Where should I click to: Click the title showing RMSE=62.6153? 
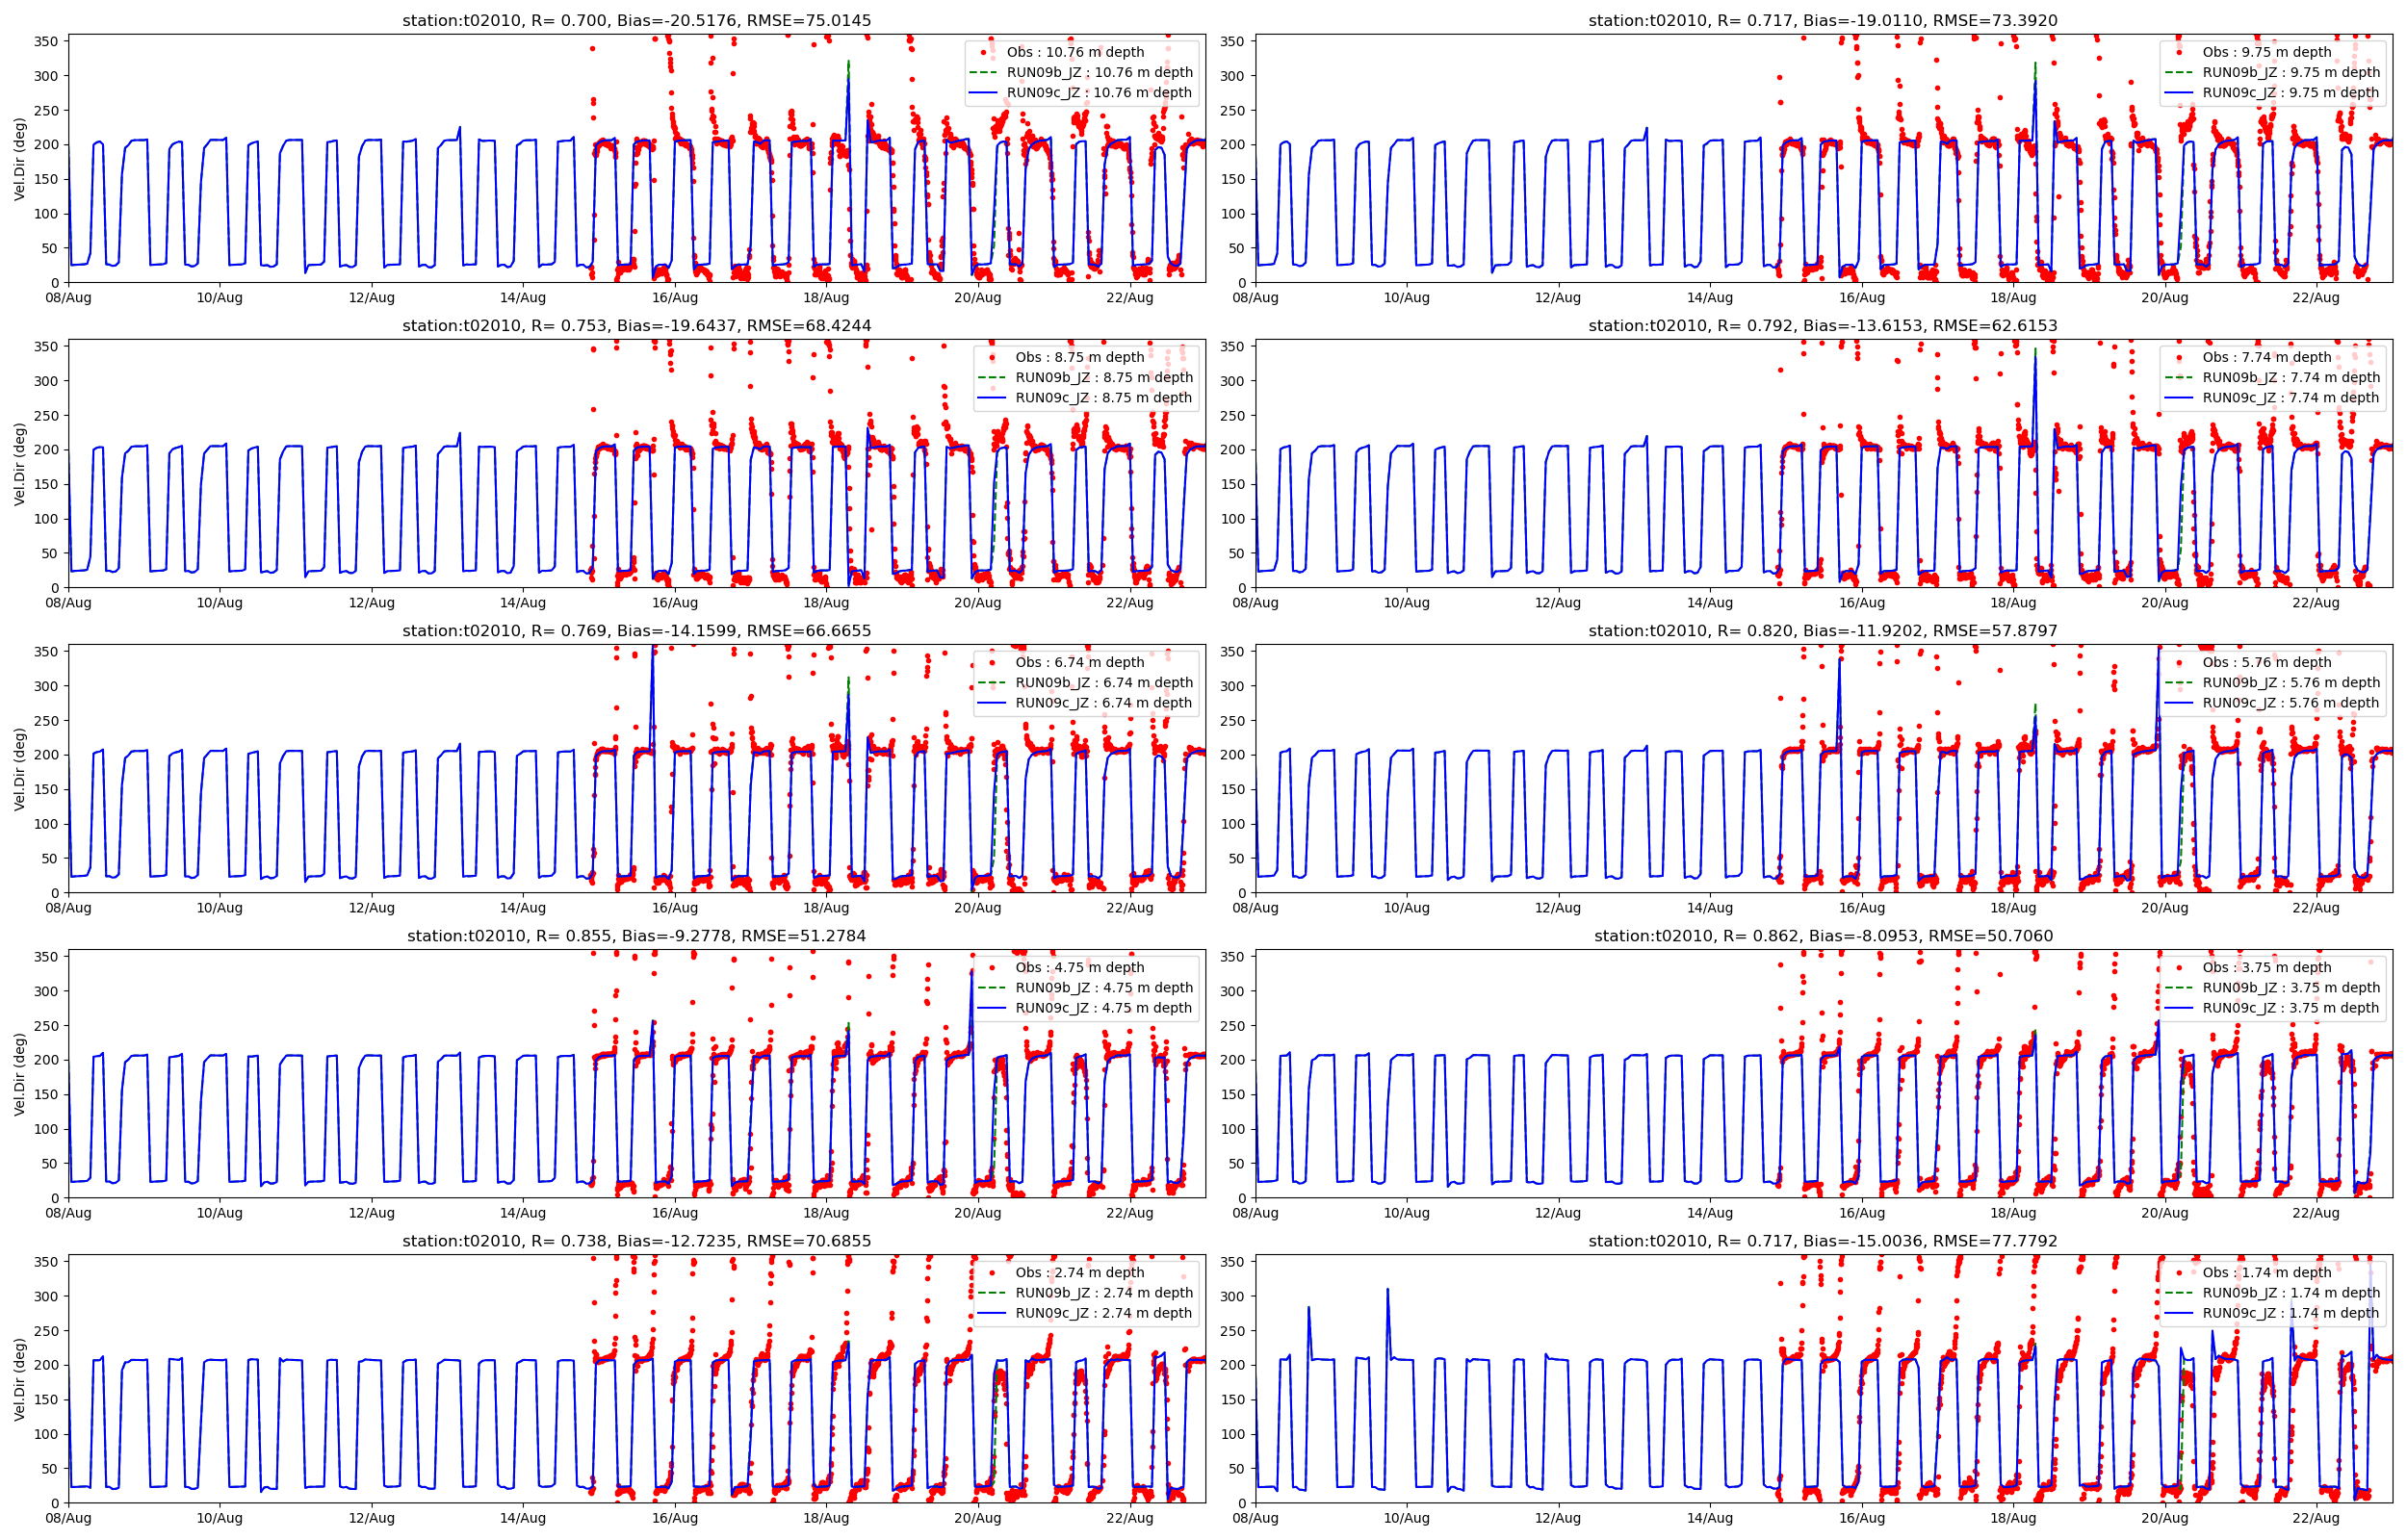point(1822,325)
